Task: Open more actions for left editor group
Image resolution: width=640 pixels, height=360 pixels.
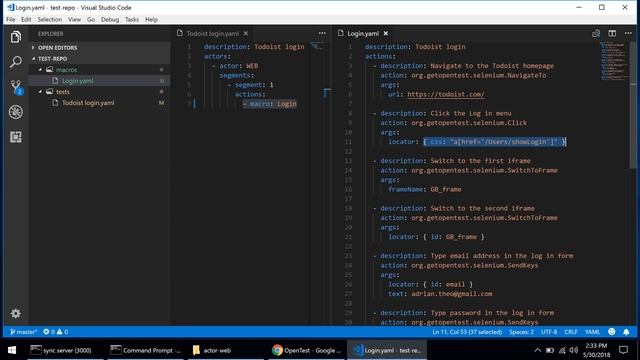Action: (x=322, y=33)
